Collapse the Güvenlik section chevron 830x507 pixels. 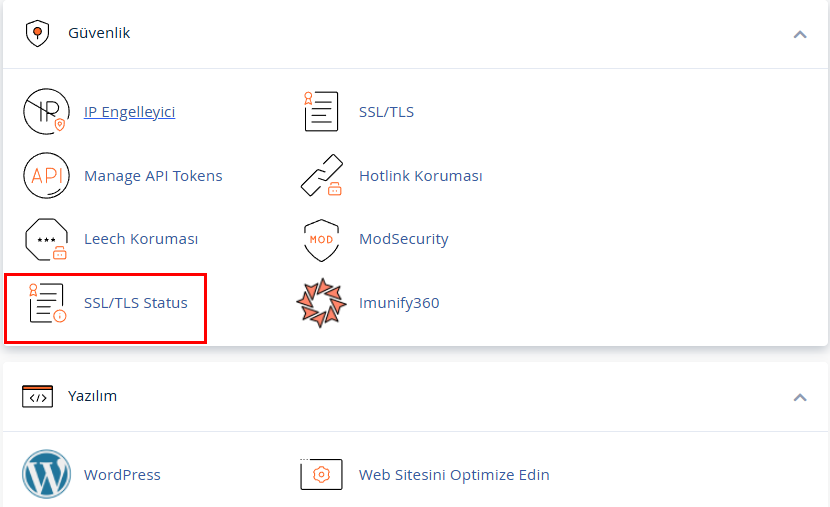click(799, 34)
